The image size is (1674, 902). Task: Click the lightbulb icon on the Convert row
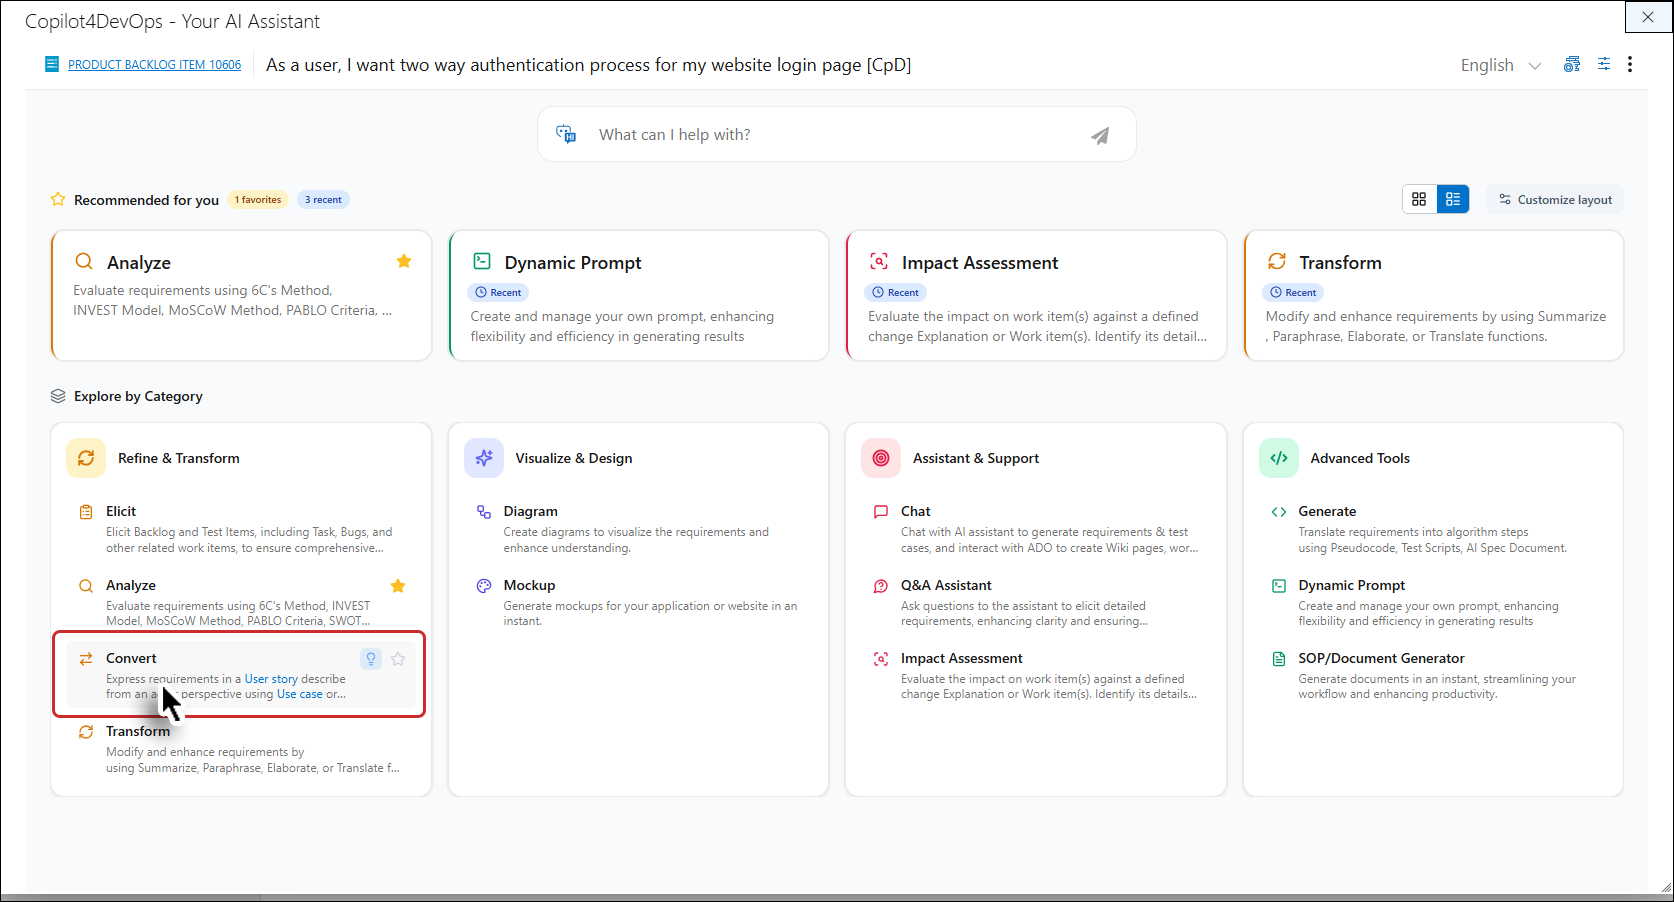click(371, 658)
